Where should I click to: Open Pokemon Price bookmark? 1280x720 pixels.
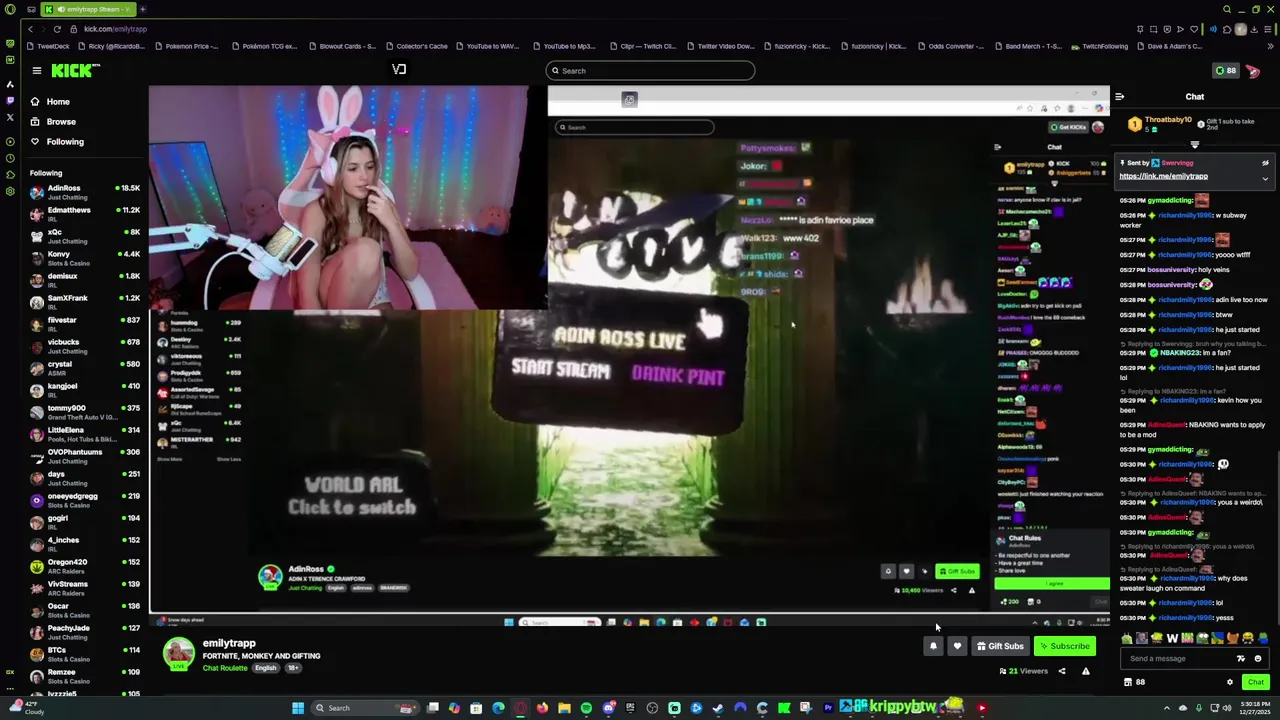tap(185, 46)
